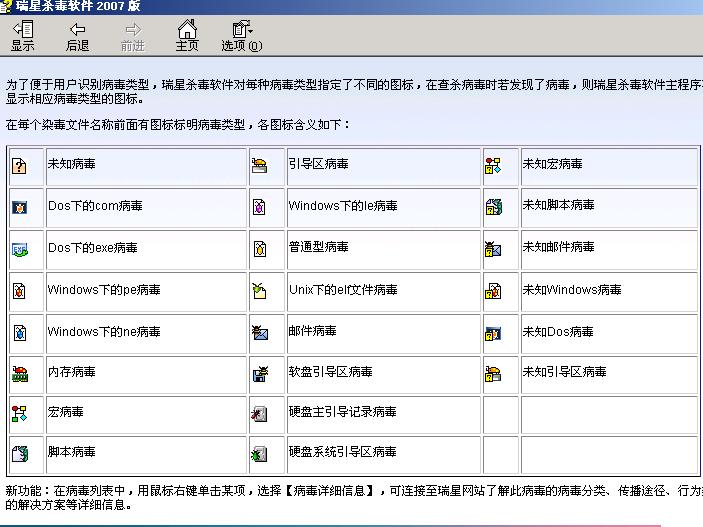The height and width of the screenshot is (527, 703).
Task: Open the 选项(O) options menu
Action: pyautogui.click(x=242, y=36)
